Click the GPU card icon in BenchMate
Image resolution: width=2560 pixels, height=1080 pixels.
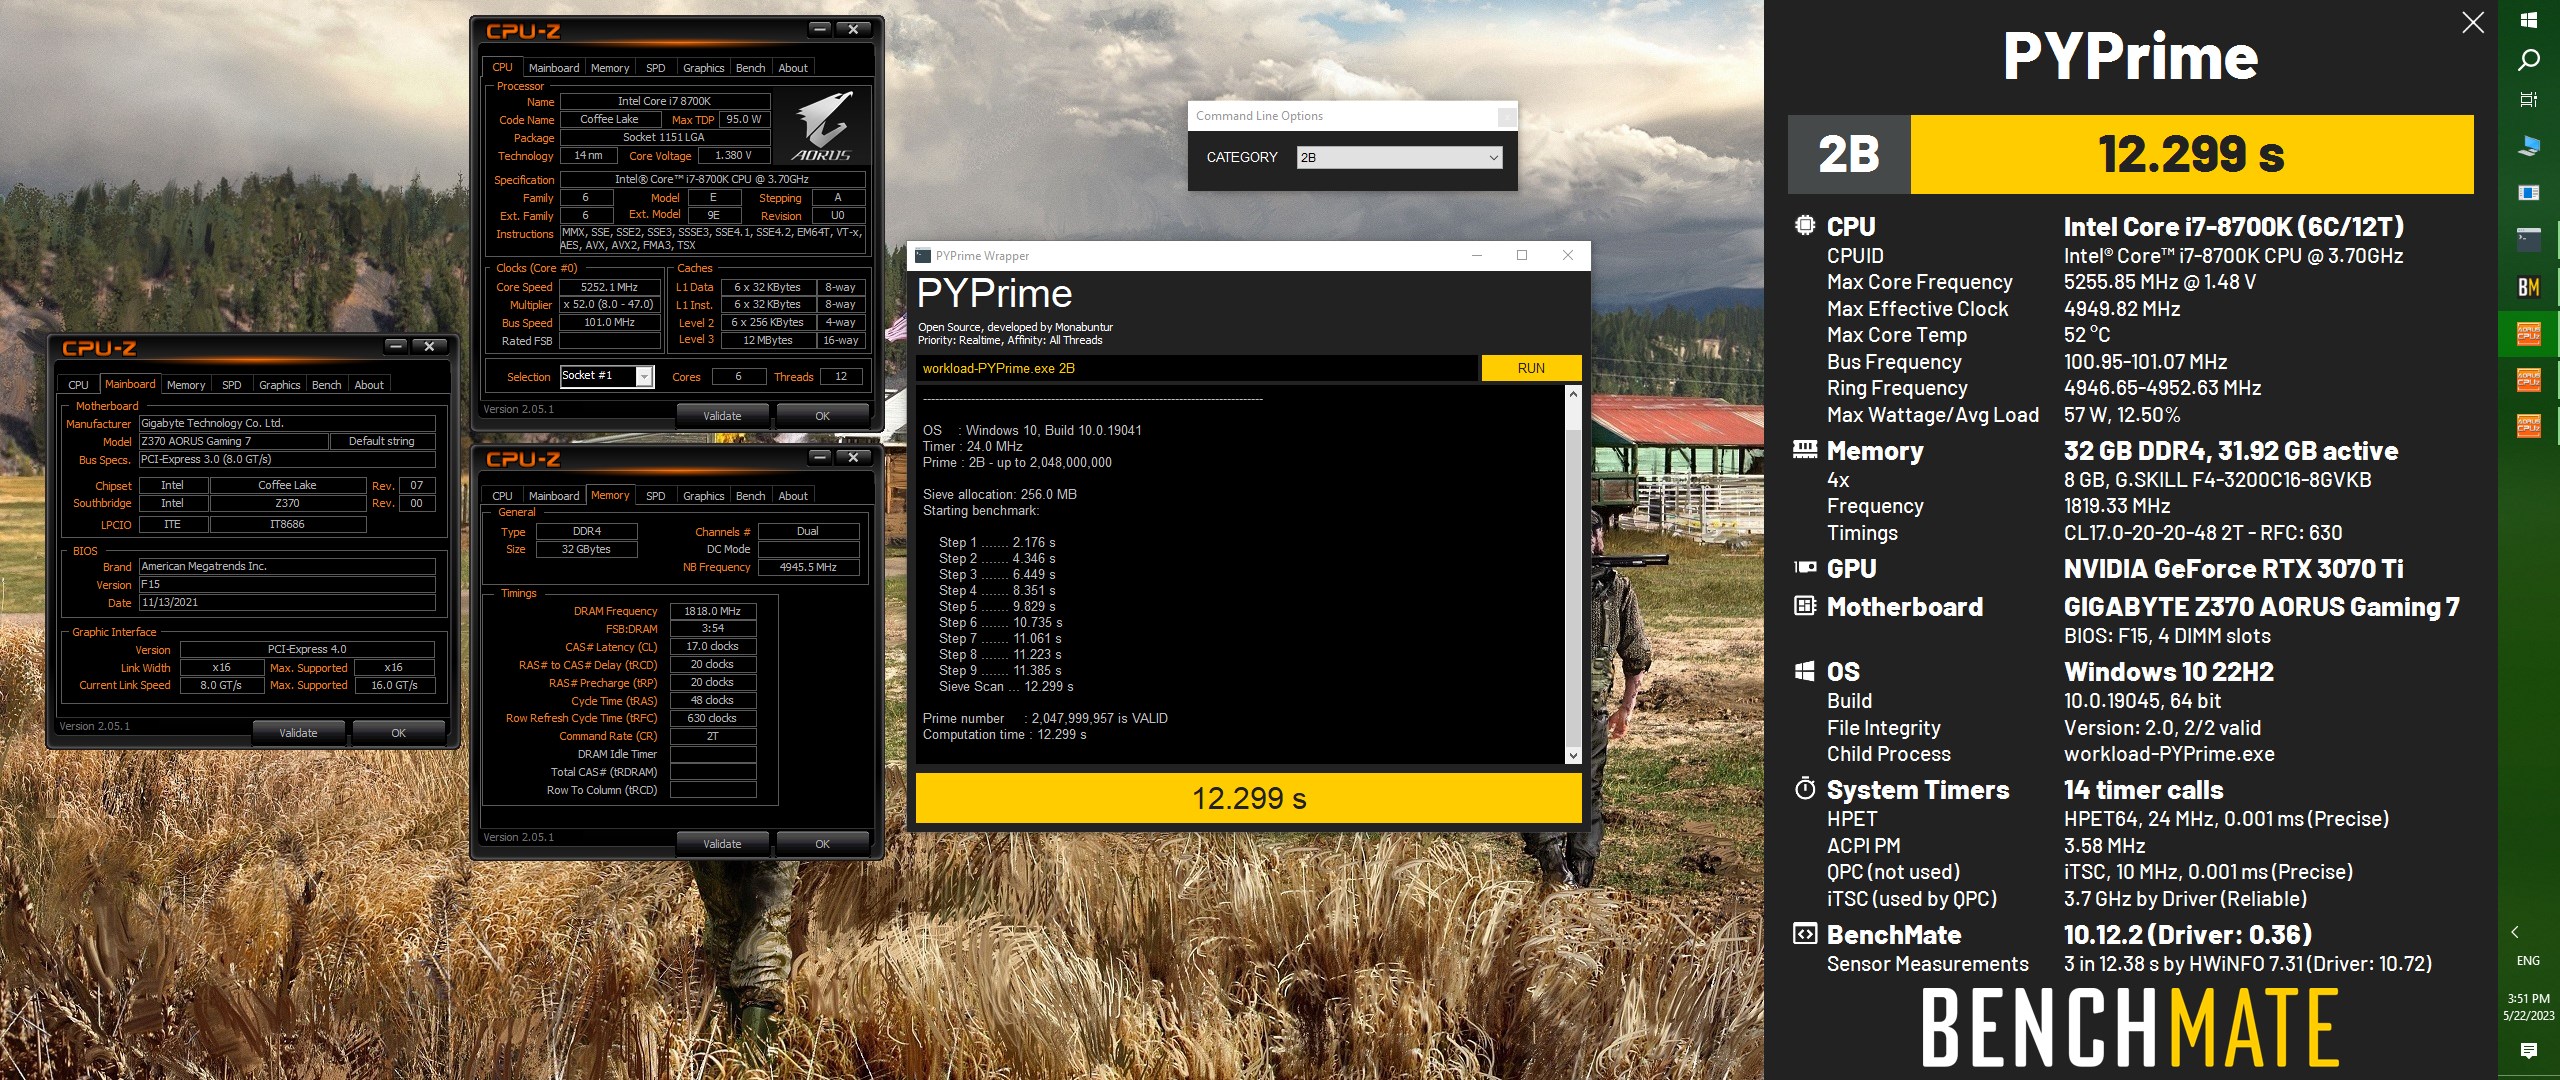1805,568
